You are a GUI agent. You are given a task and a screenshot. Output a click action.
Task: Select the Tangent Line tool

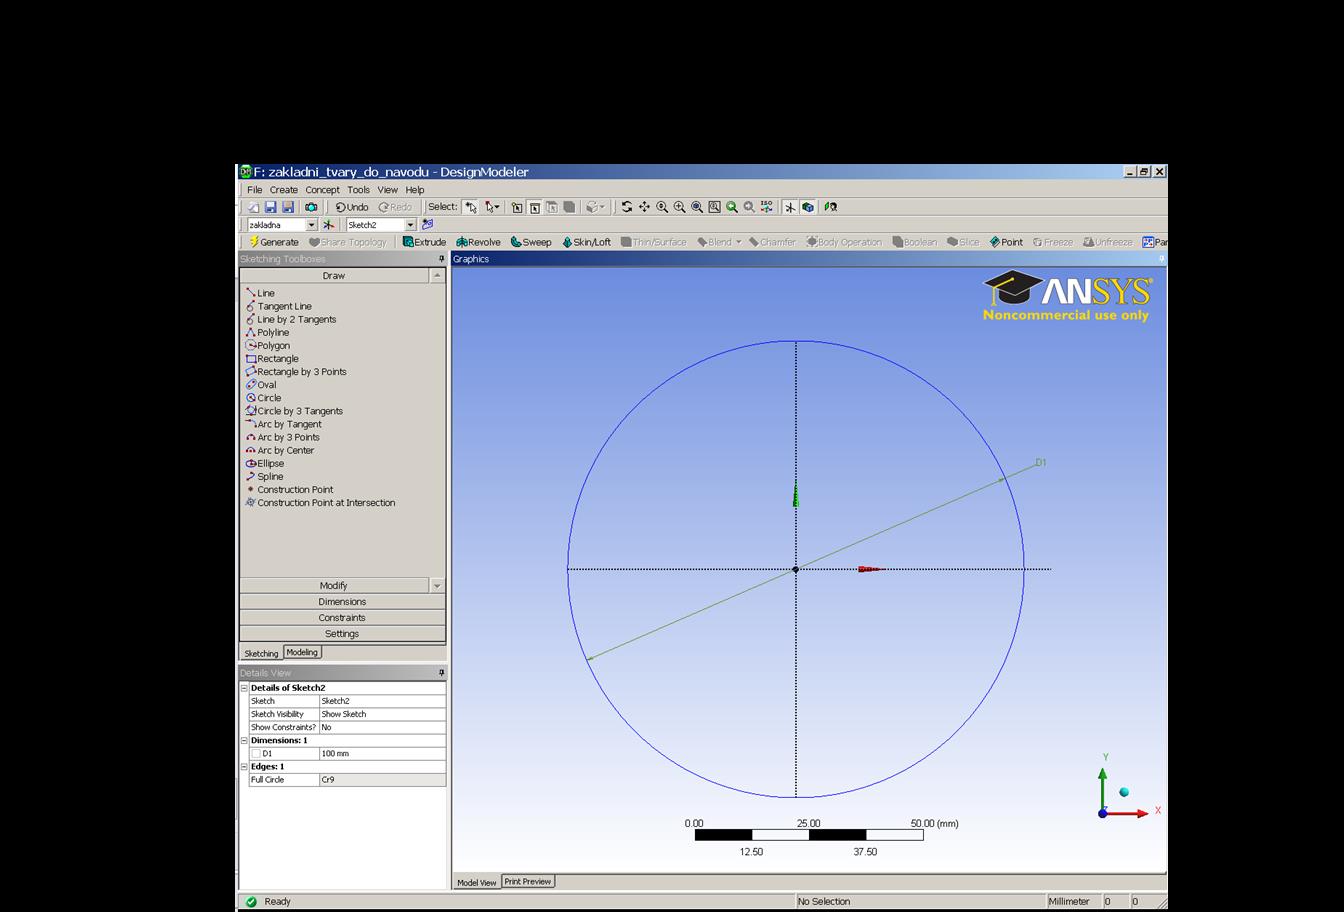point(278,306)
